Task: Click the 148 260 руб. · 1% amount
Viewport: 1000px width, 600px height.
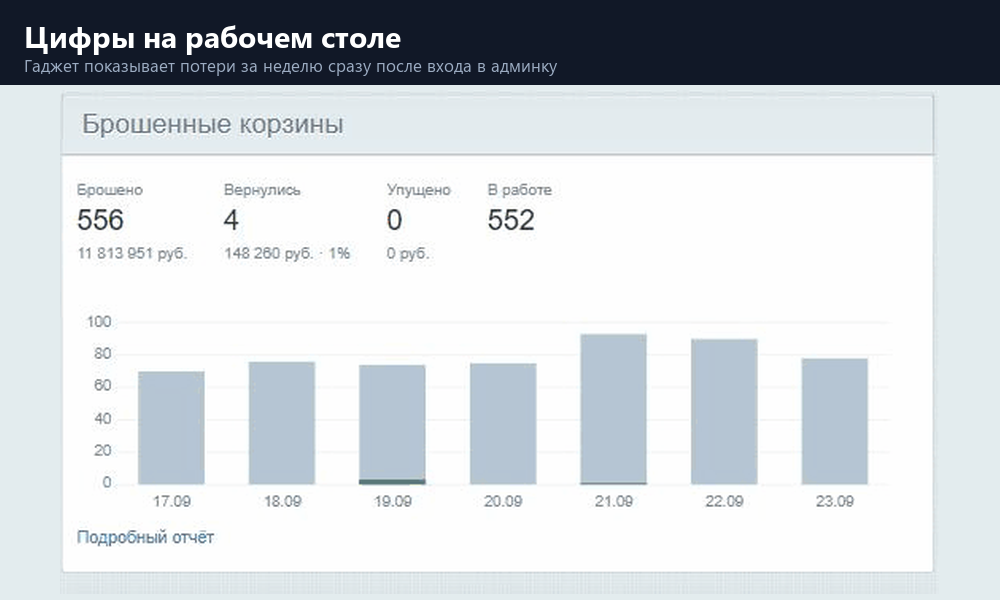Action: (x=287, y=254)
